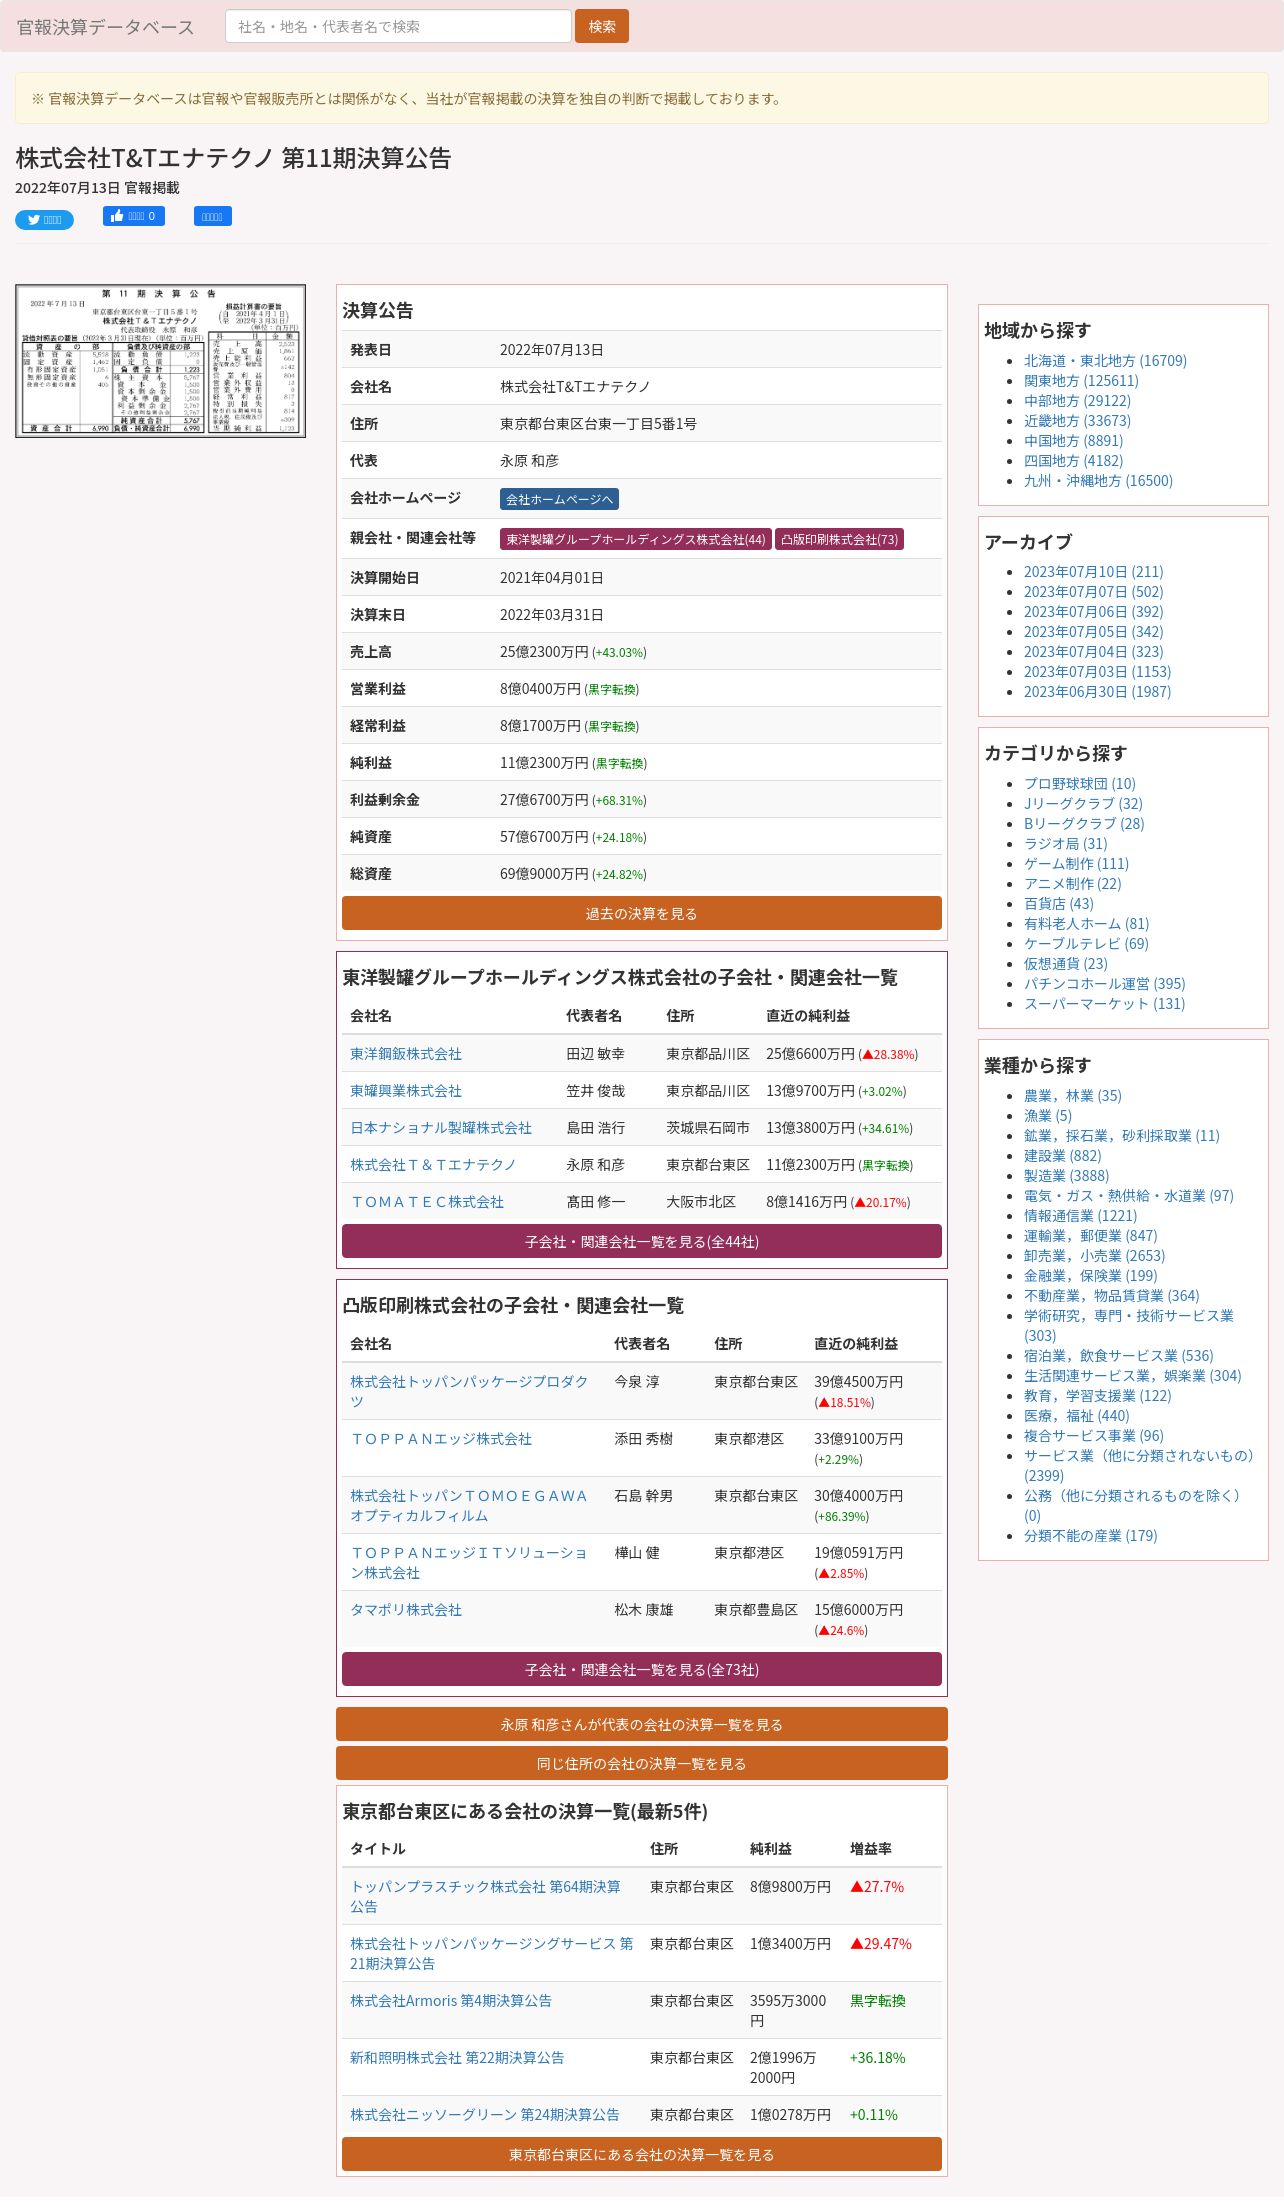
Task: Open 日本ナショナル製罐株式会社 link
Action: 441,1128
